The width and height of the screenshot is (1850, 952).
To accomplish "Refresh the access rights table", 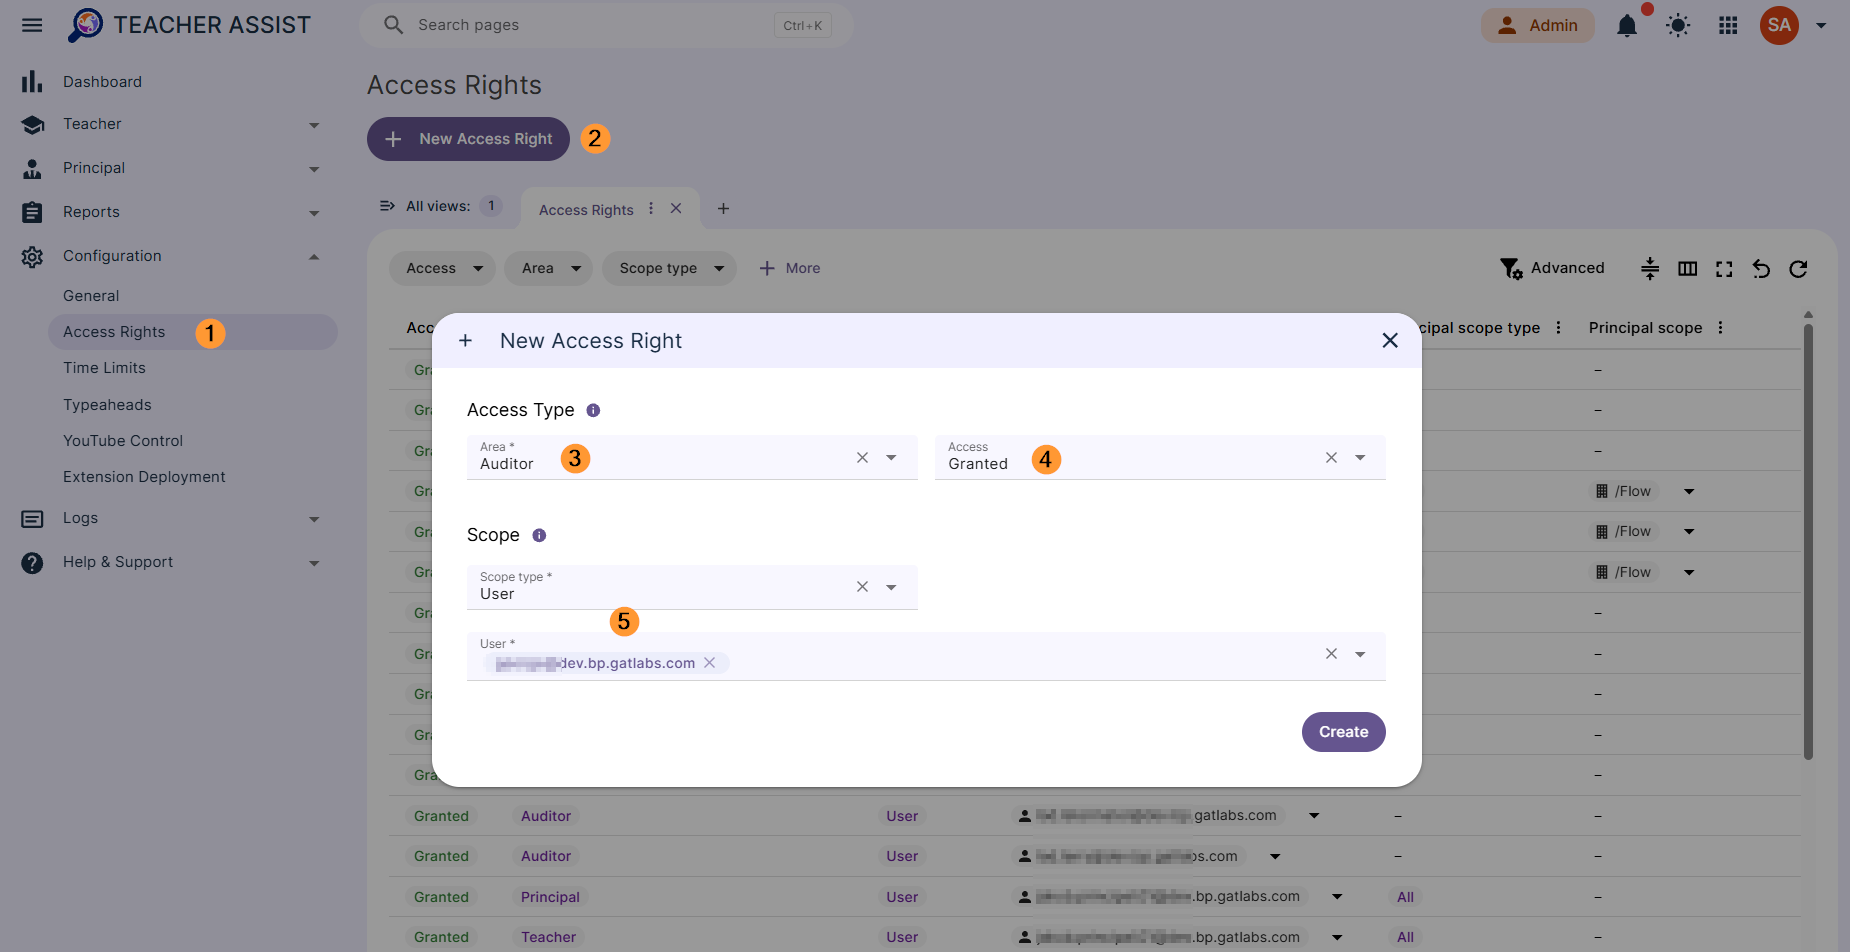I will coord(1798,268).
